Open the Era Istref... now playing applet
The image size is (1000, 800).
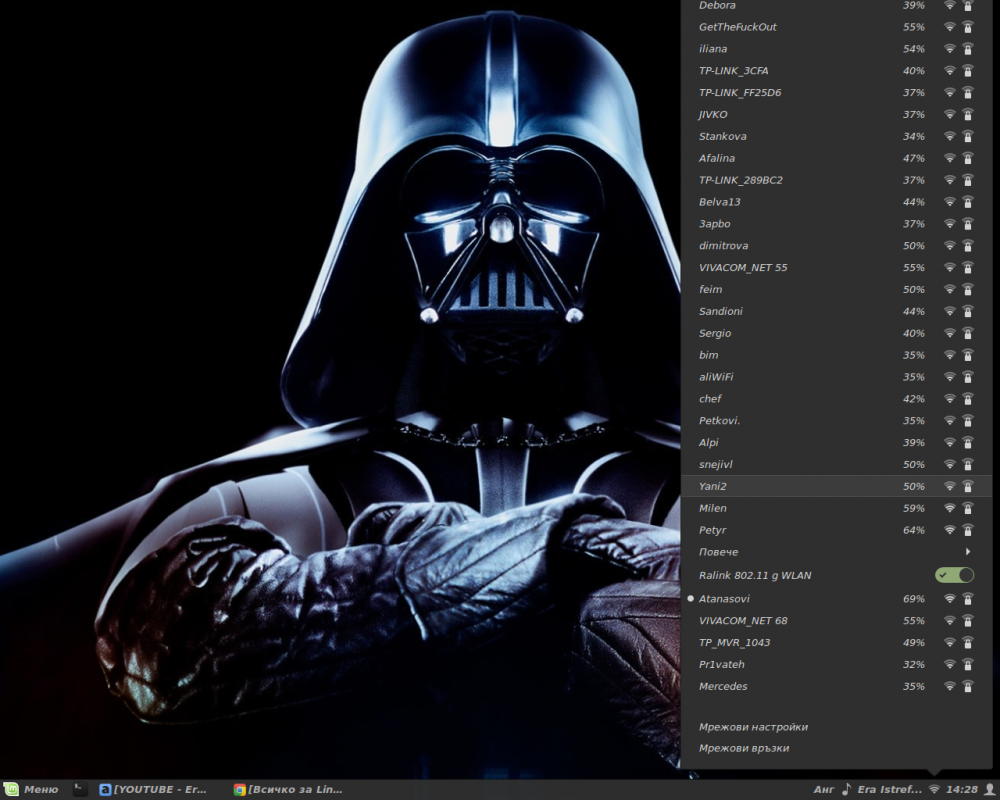pyautogui.click(x=889, y=789)
